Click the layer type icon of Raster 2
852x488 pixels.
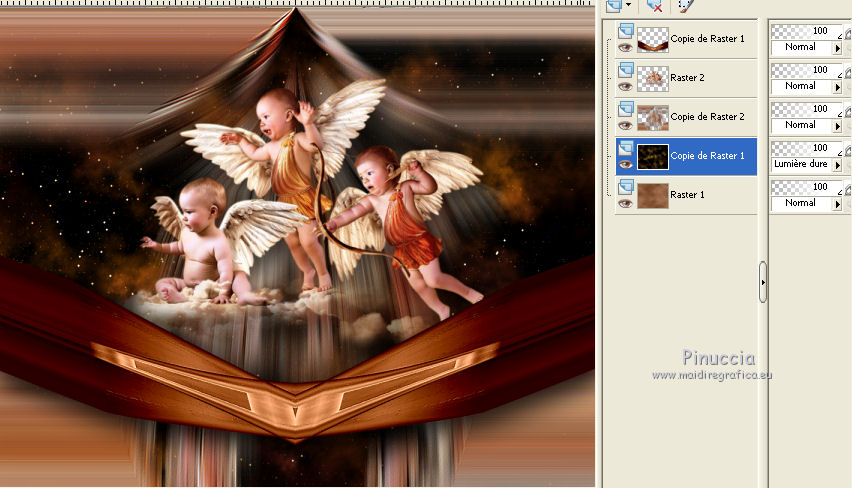click(x=626, y=69)
